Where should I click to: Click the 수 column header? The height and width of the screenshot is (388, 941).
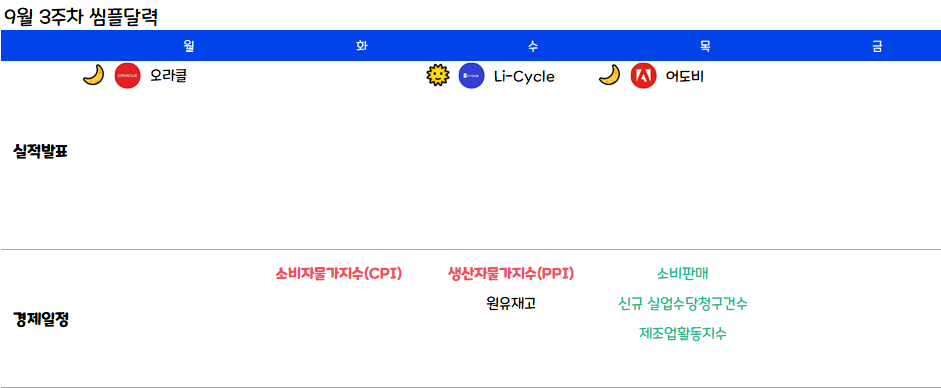pyautogui.click(x=533, y=46)
